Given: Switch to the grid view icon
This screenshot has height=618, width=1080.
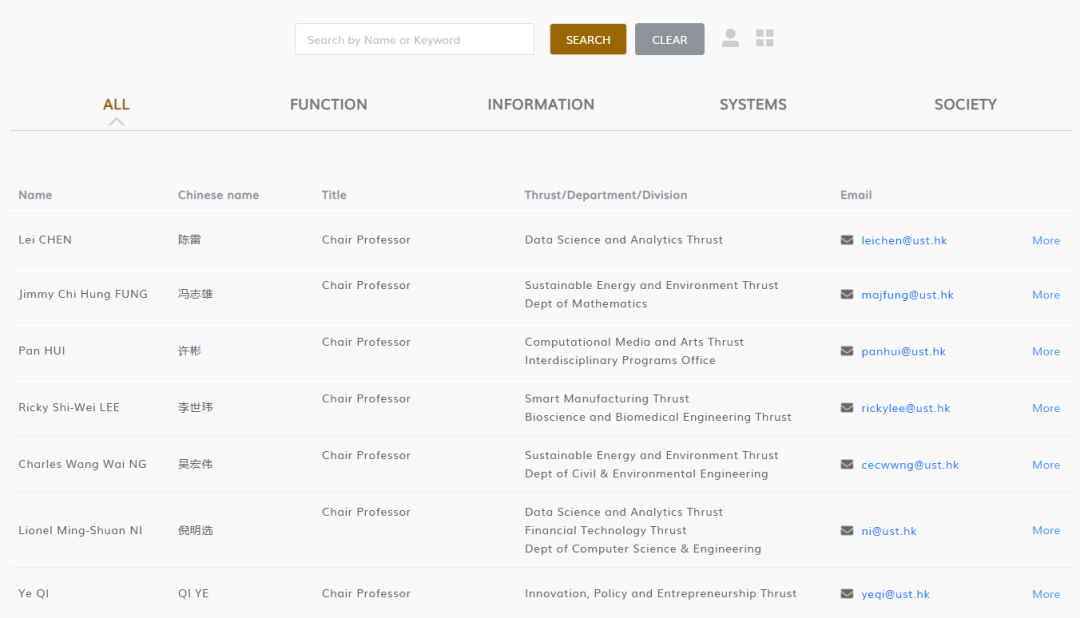Looking at the screenshot, I should (x=765, y=38).
